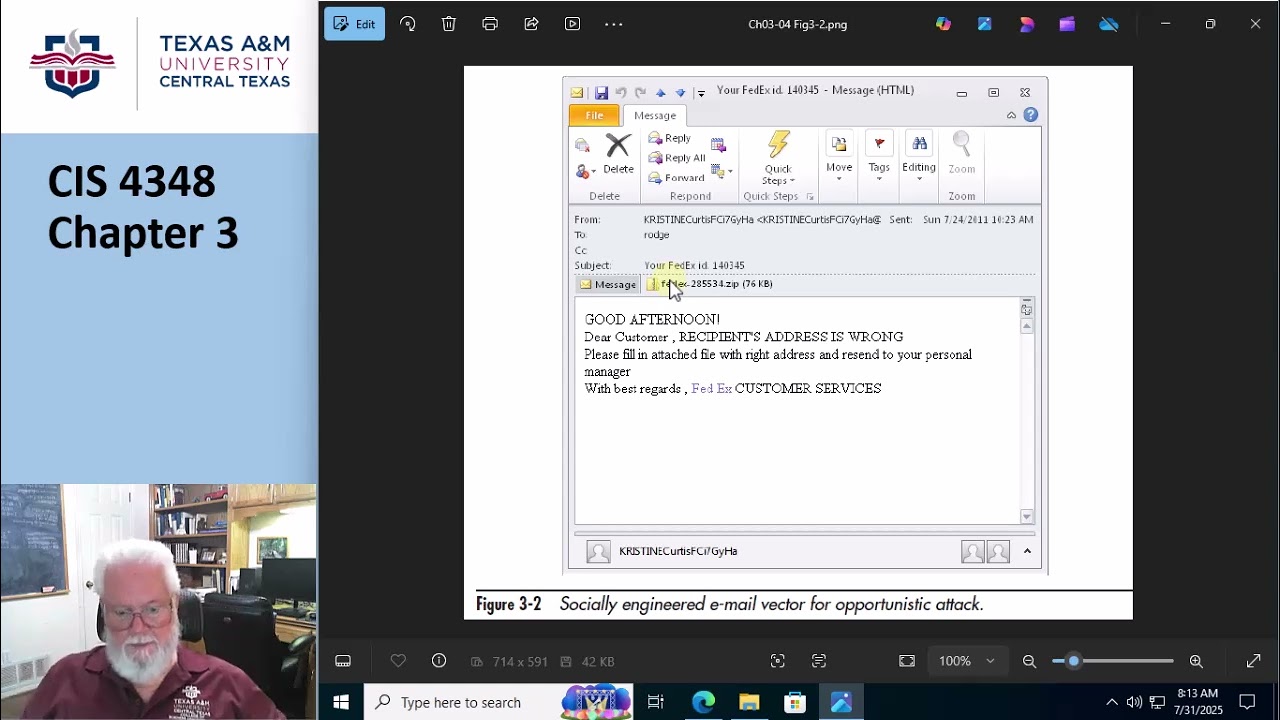
Task: Click the Photos app taskbar icon
Action: click(x=841, y=702)
